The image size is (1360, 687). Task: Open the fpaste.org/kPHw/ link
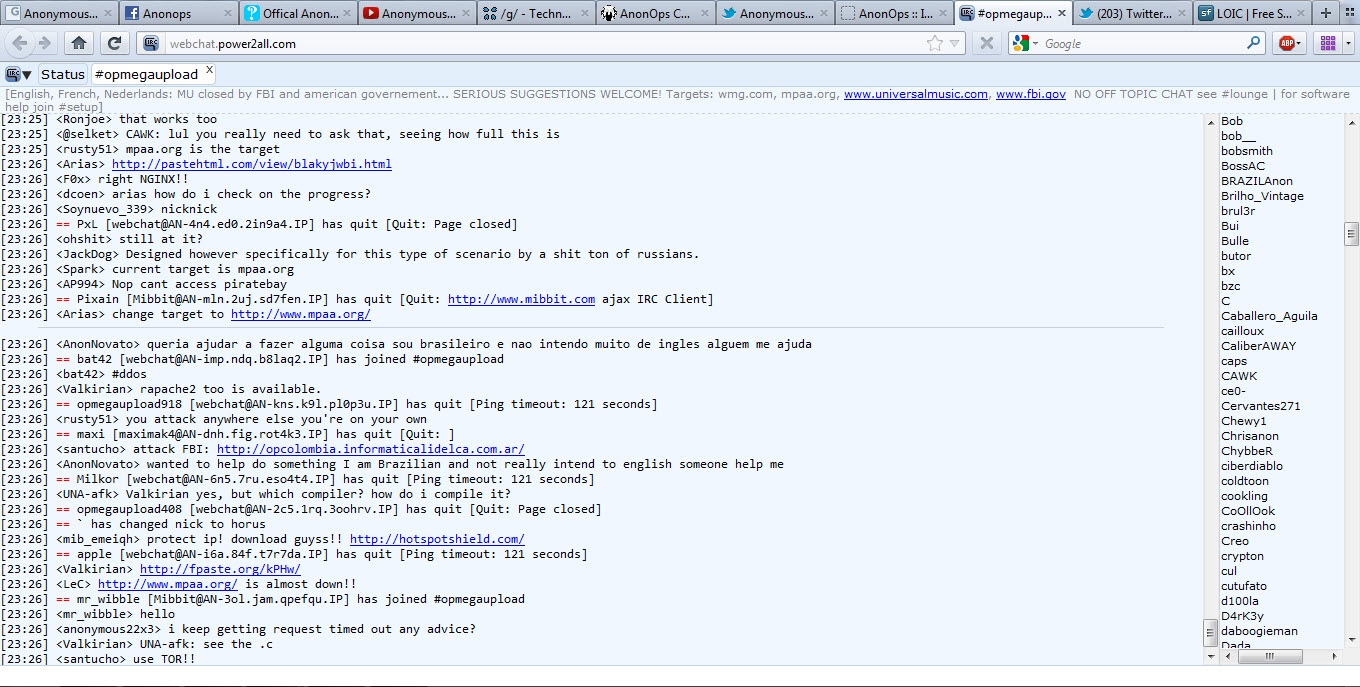pyautogui.click(x=220, y=569)
